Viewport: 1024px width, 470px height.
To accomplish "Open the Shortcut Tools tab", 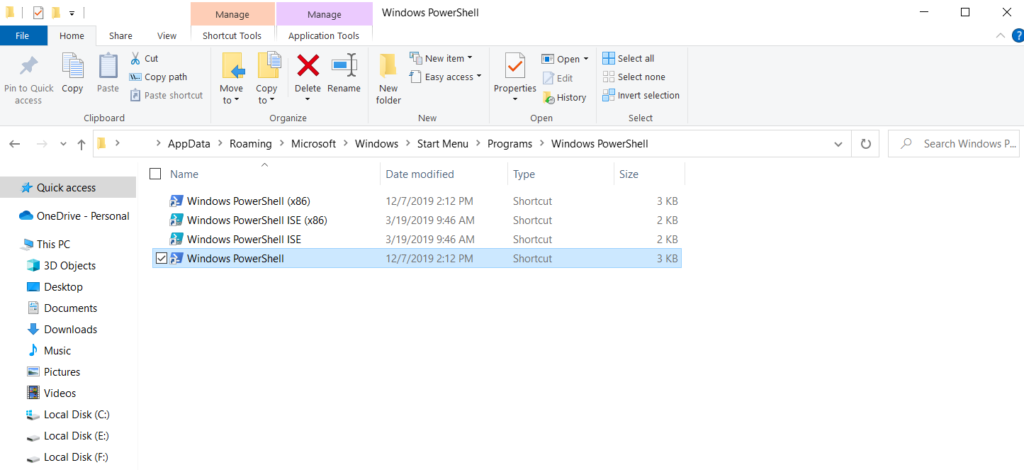I will (232, 36).
